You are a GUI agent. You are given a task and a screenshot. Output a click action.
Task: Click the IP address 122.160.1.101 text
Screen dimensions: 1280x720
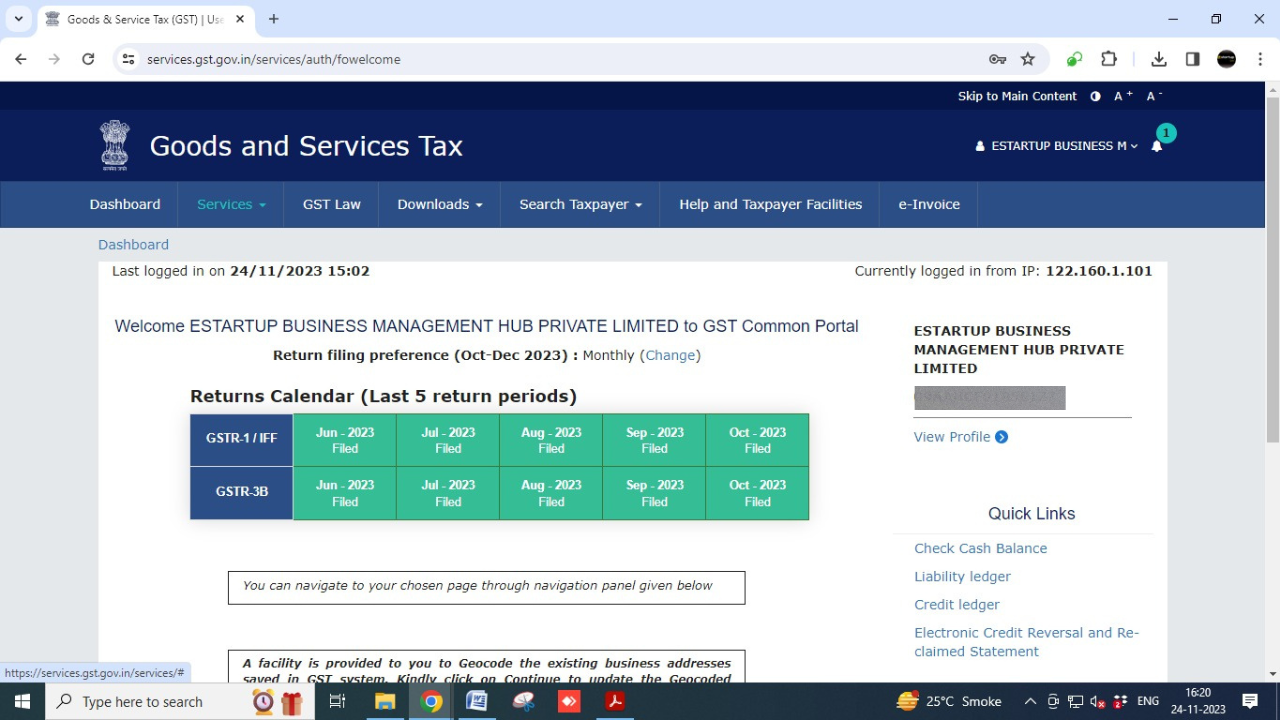pyautogui.click(x=1099, y=271)
